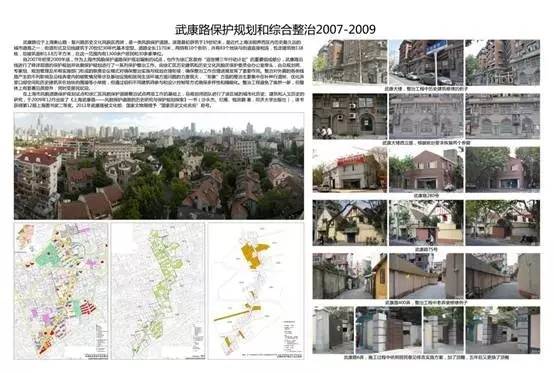This screenshot has height=373, width=554.
Task: Click the introductory text paragraph block
Action: click(x=159, y=74)
